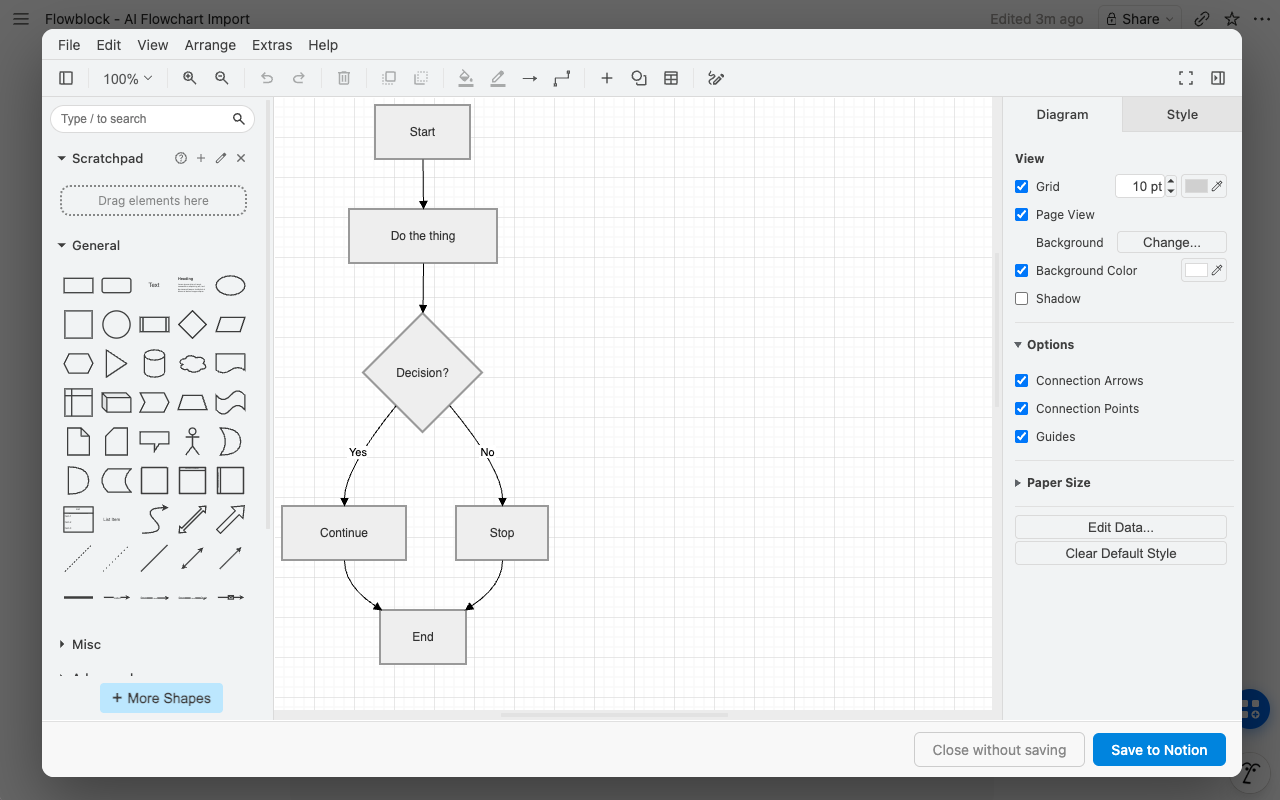Select the actor stick figure shape

(x=192, y=441)
